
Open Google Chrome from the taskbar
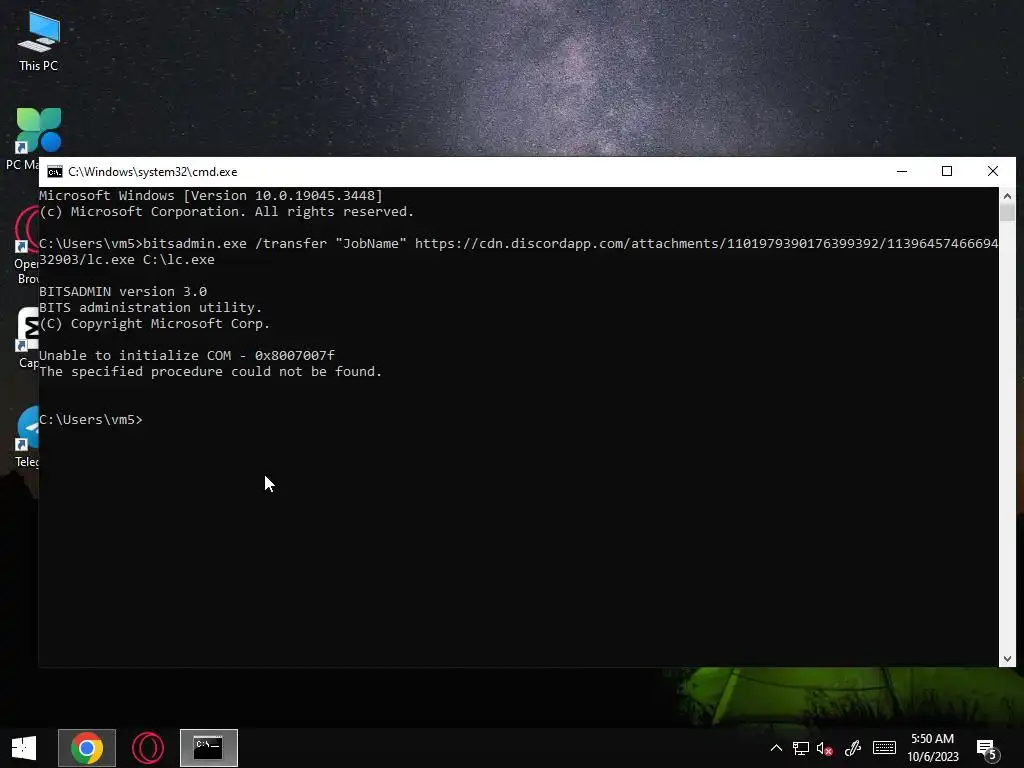tap(87, 748)
